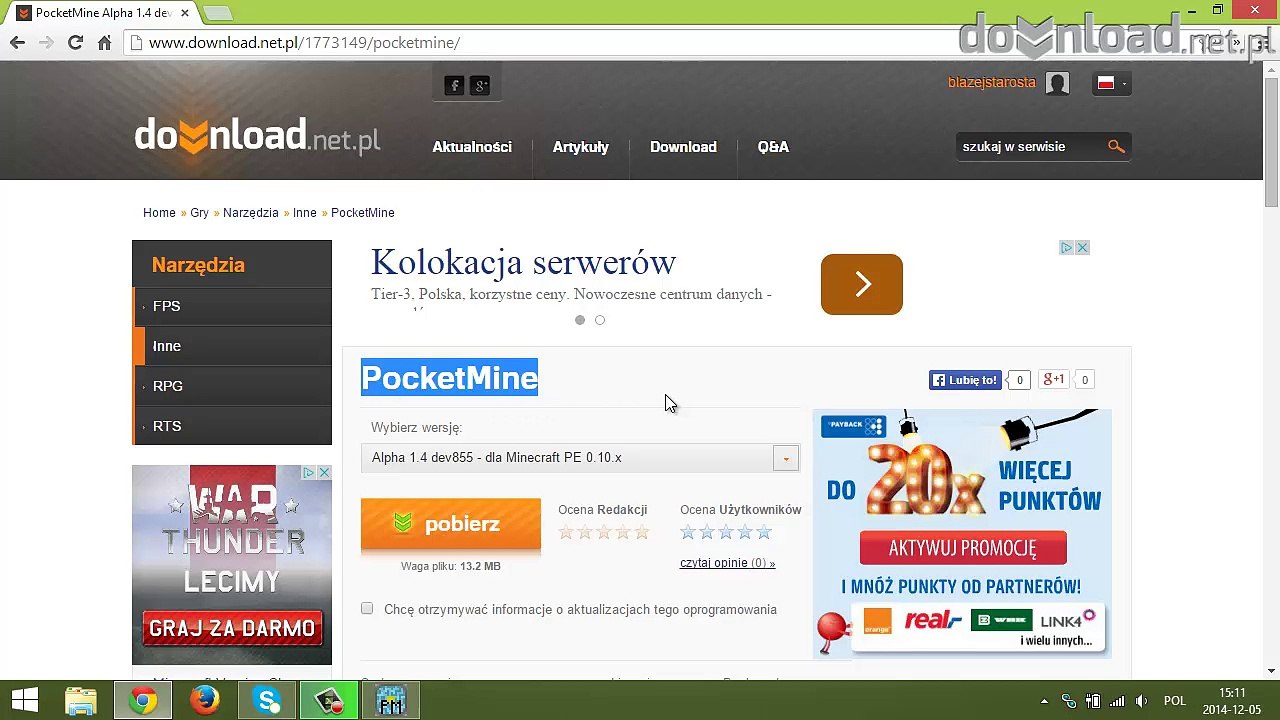Screen dimensions: 1280x720
Task: Click the fifth Ocena Redakcji star
Action: [642, 532]
